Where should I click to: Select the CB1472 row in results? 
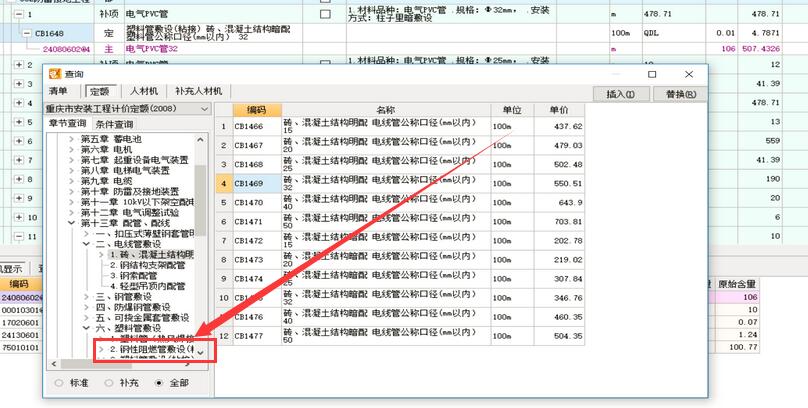tap(400, 241)
